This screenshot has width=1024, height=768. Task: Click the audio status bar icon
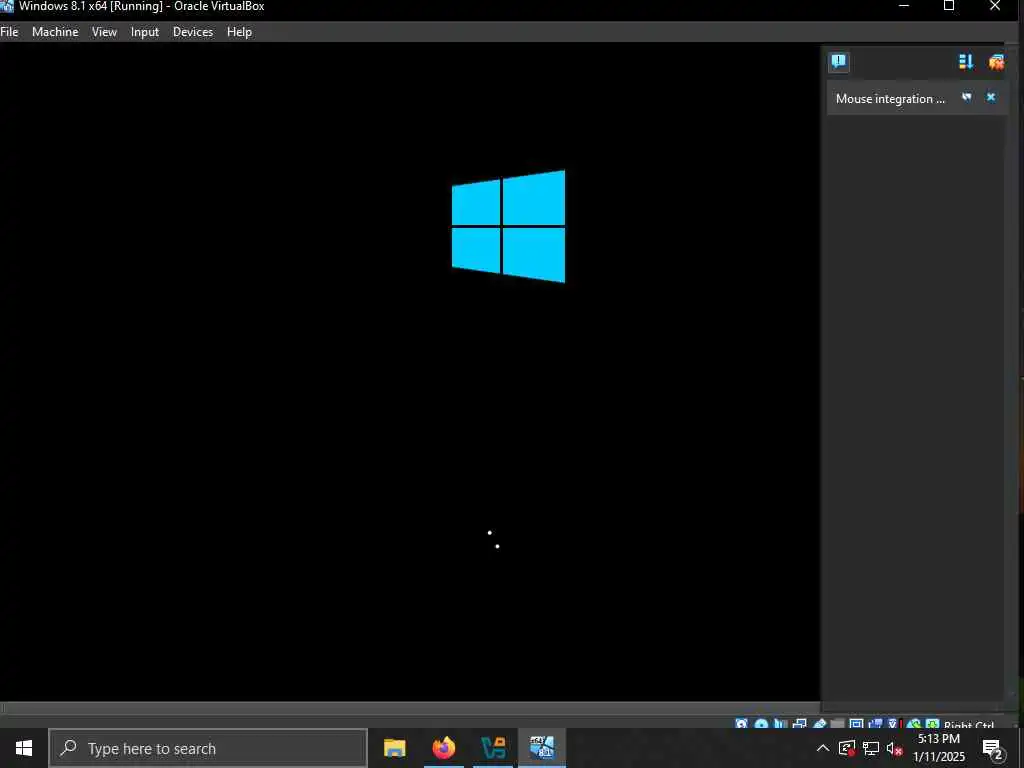tap(780, 724)
